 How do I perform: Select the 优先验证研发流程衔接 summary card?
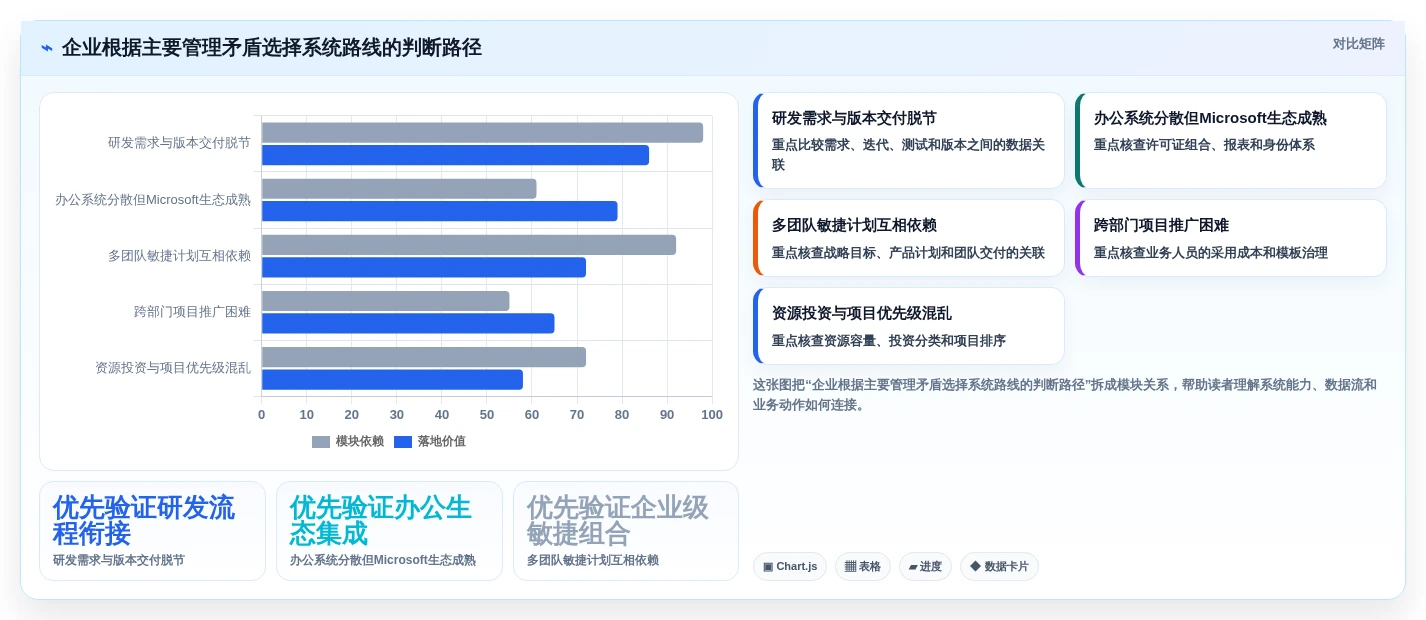pos(152,531)
